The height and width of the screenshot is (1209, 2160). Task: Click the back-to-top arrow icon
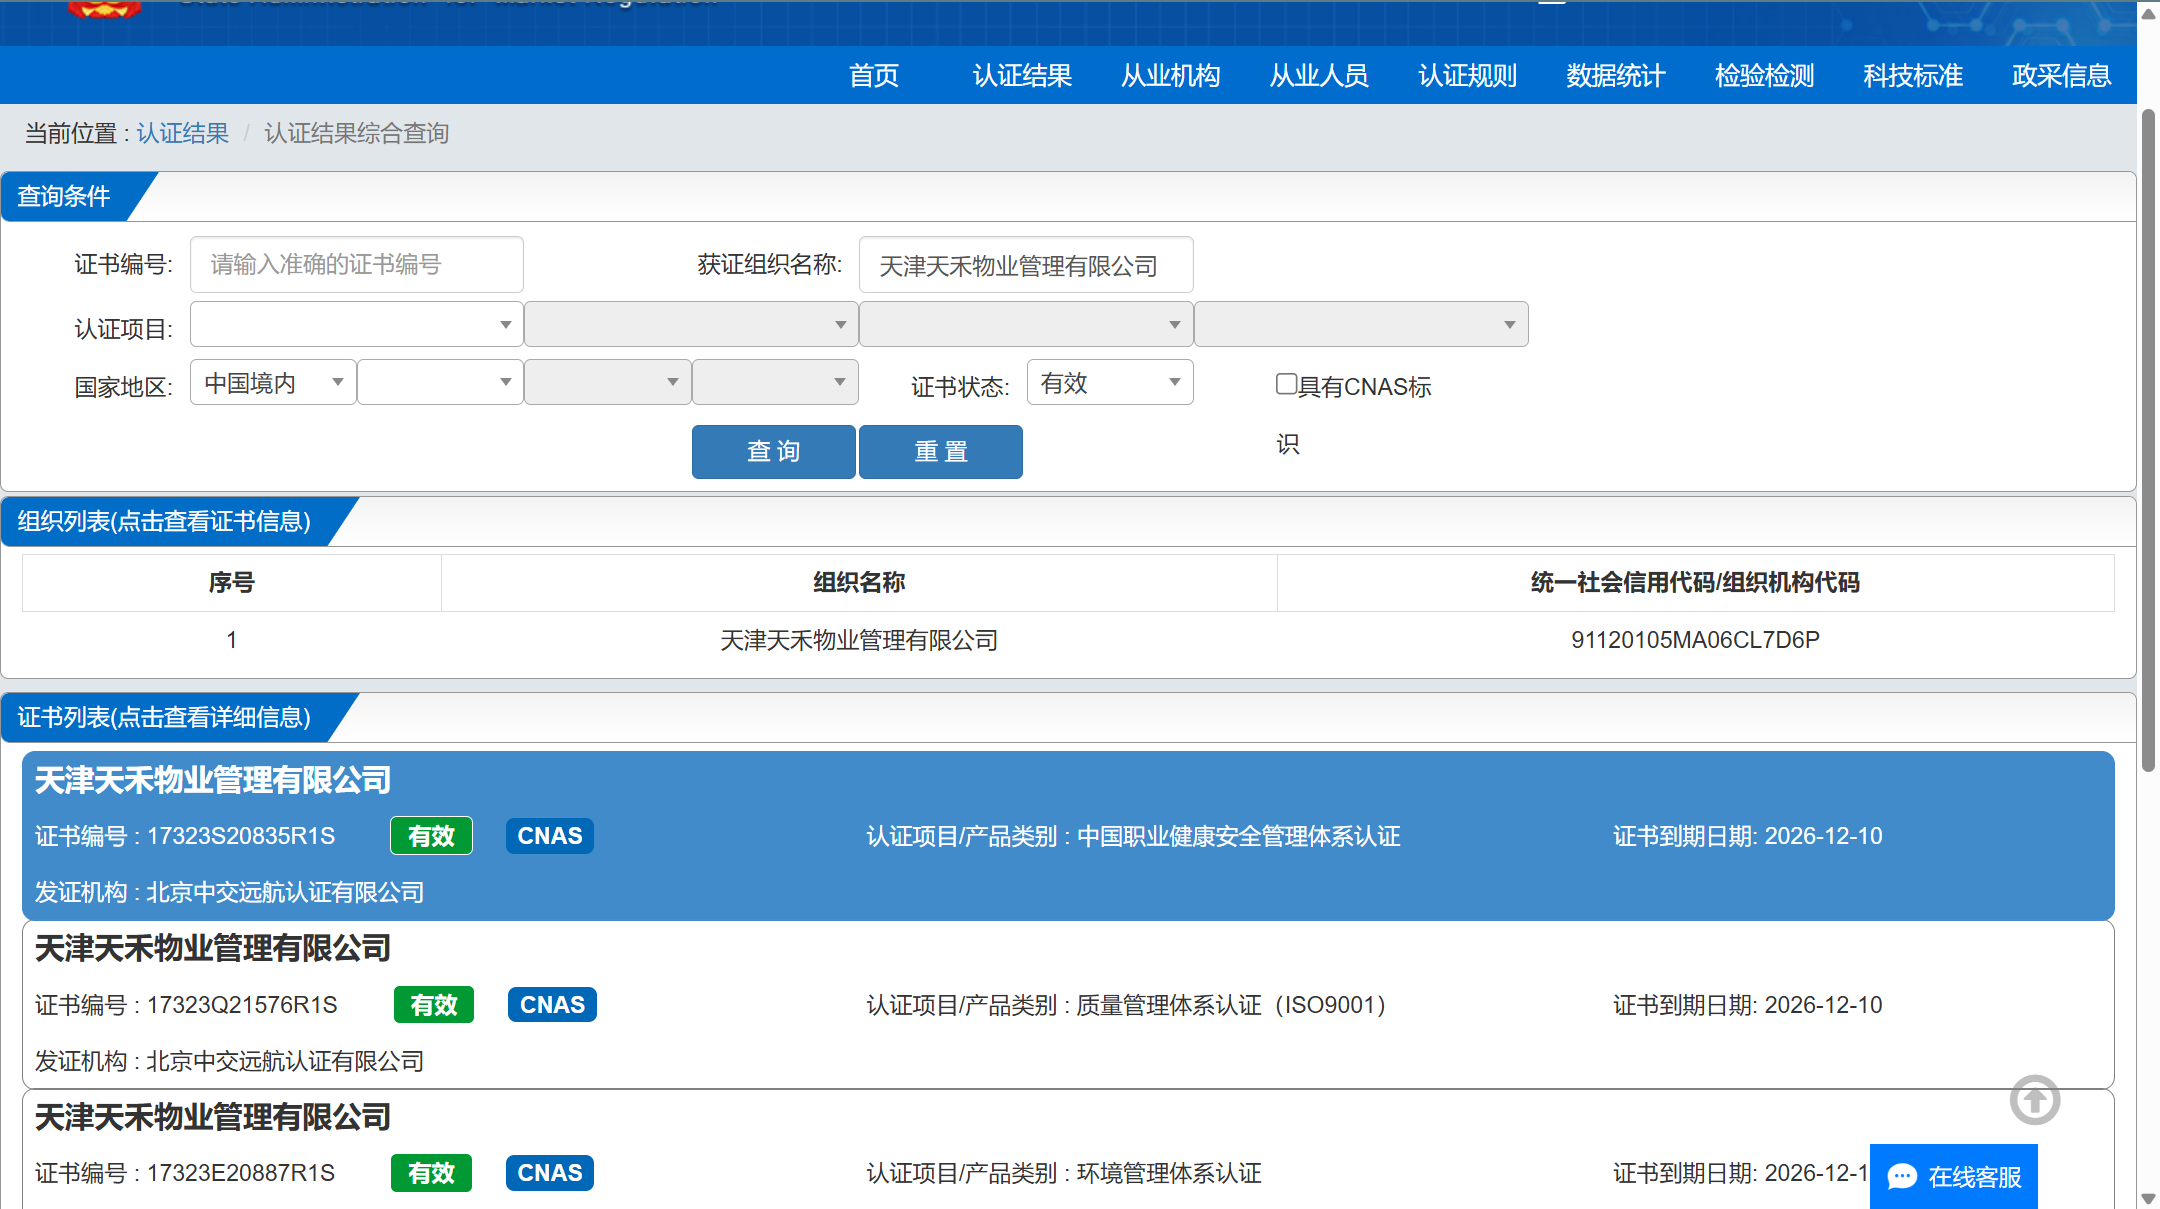point(2035,1100)
